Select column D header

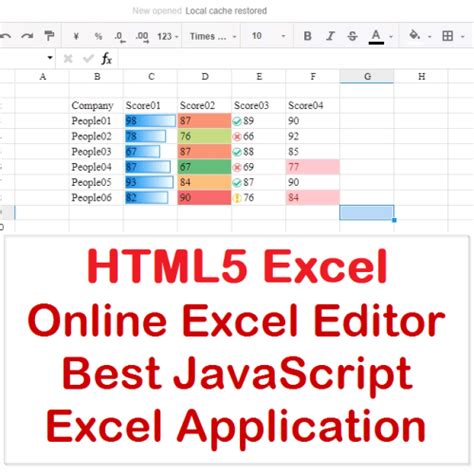pyautogui.click(x=205, y=77)
